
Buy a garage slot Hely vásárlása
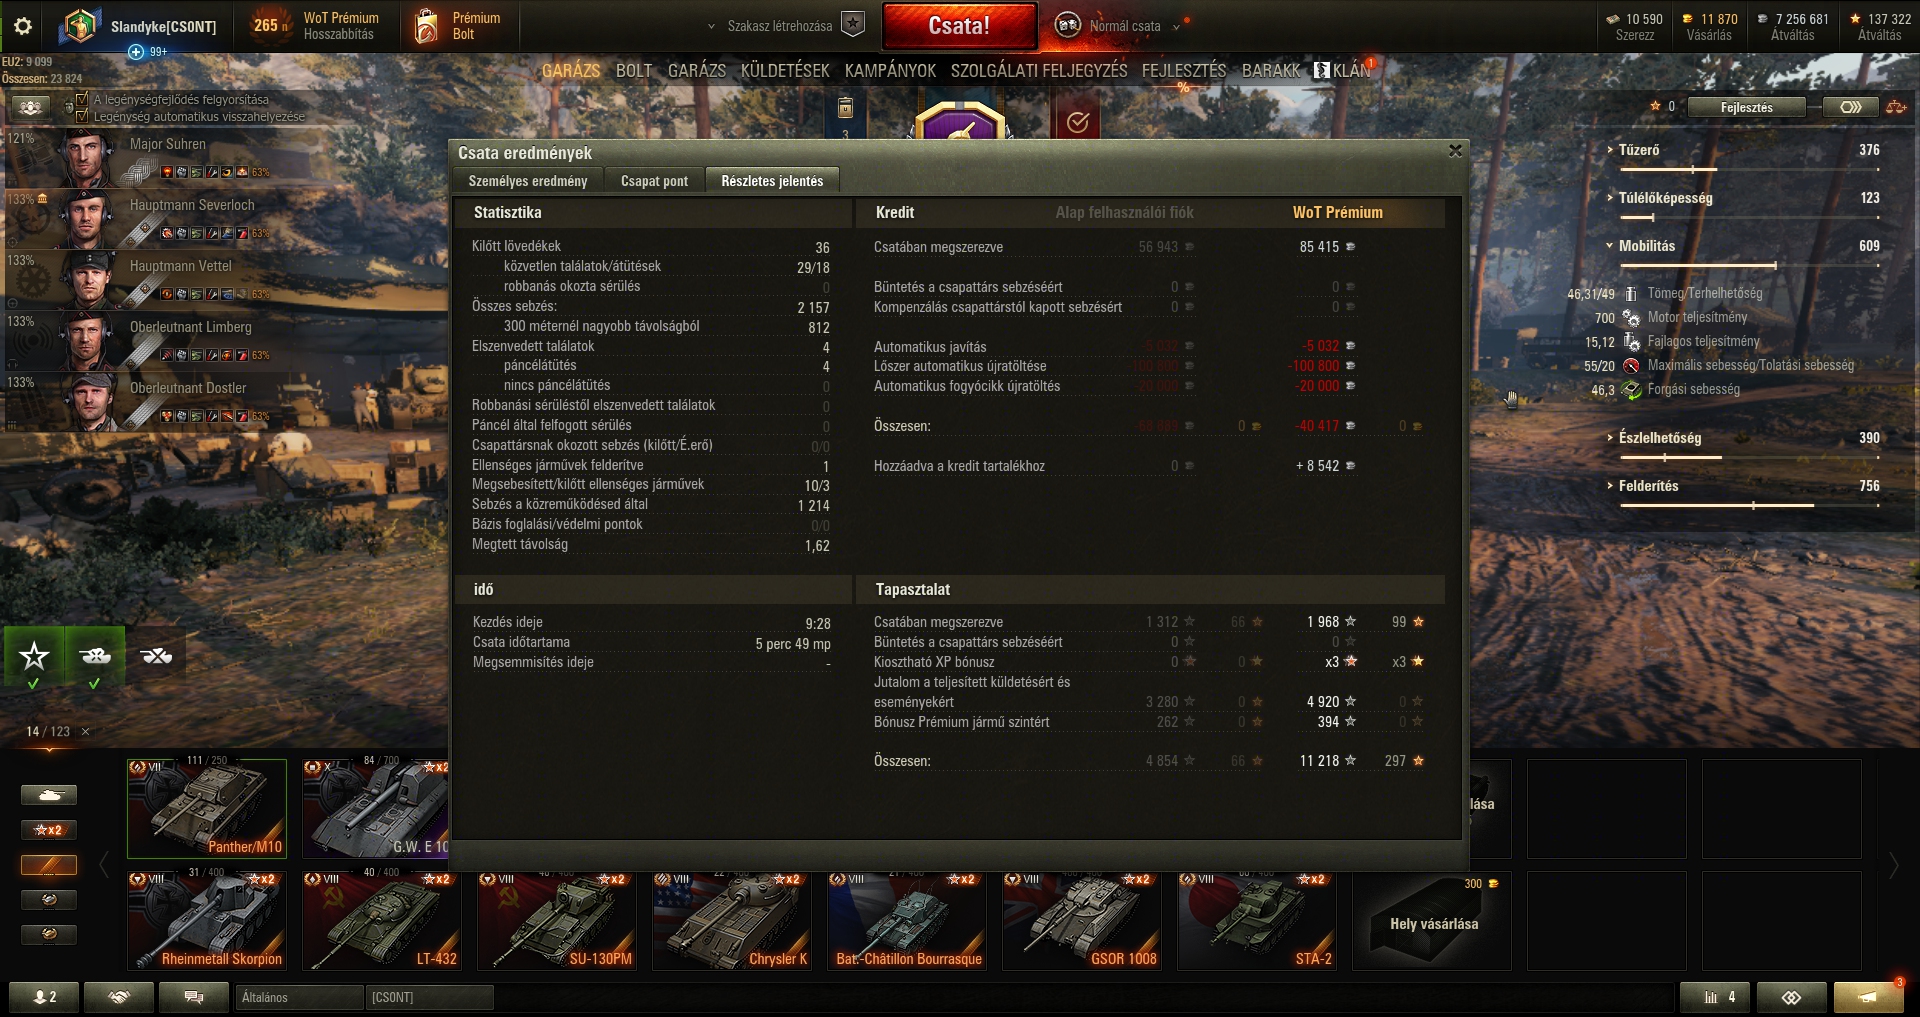coord(1432,920)
